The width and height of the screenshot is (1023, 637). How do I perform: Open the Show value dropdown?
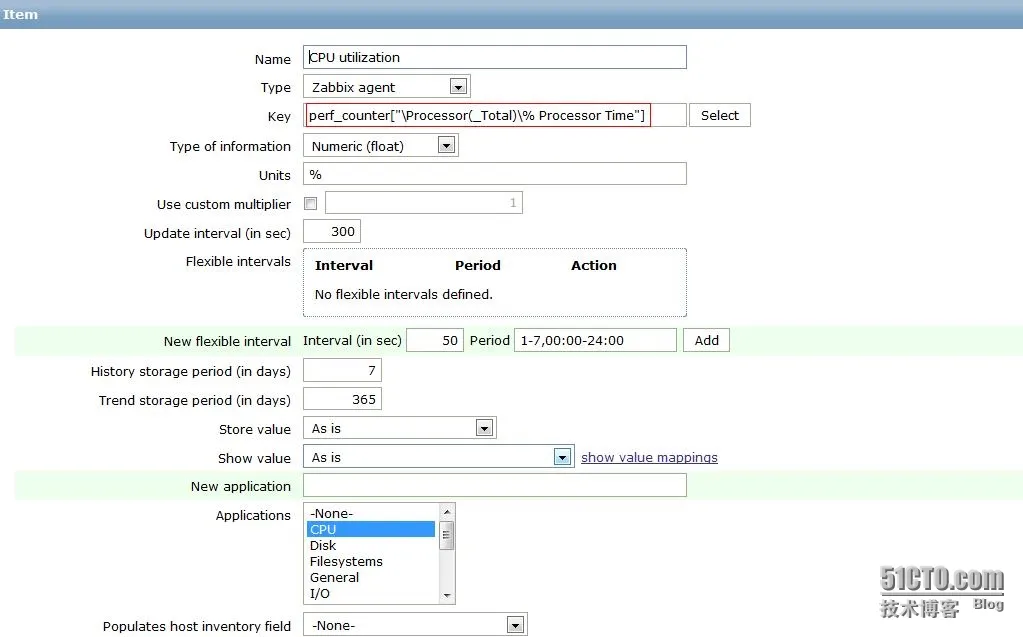(438, 457)
